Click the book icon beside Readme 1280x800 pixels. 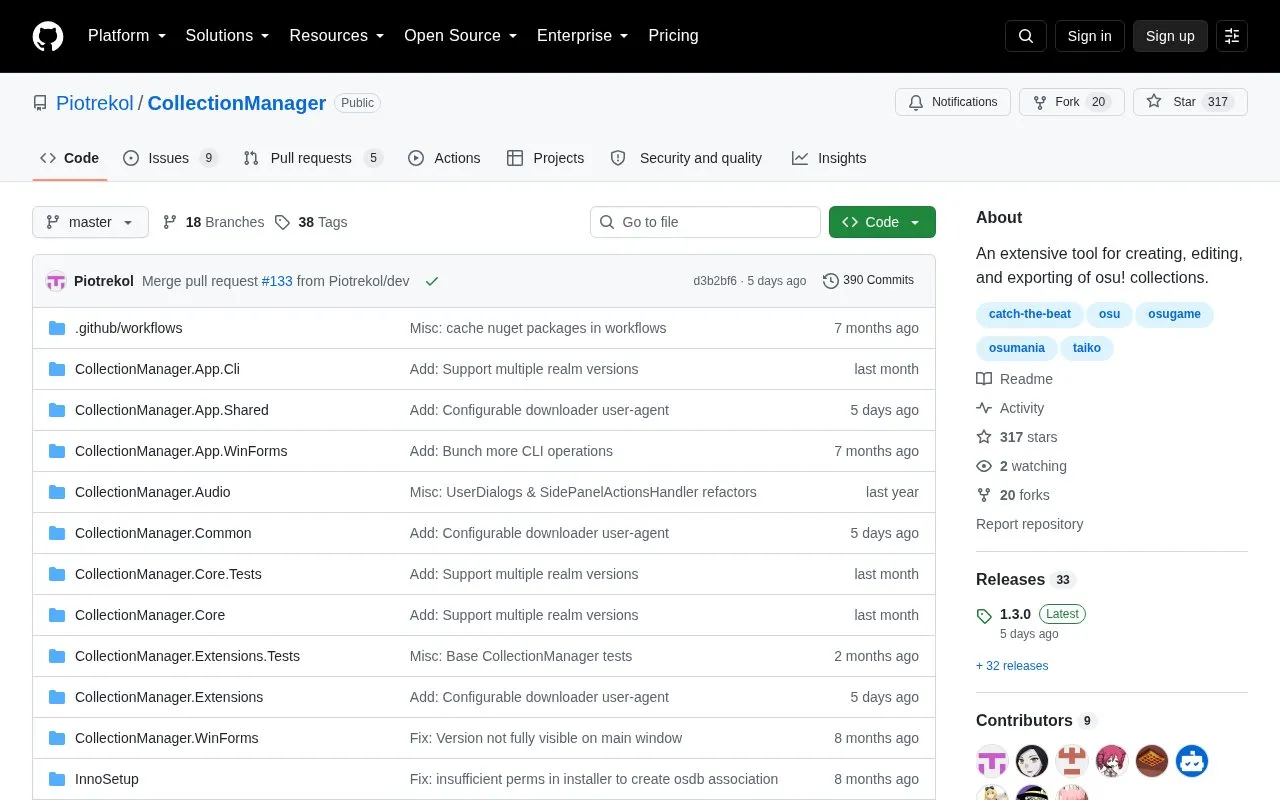tap(984, 379)
